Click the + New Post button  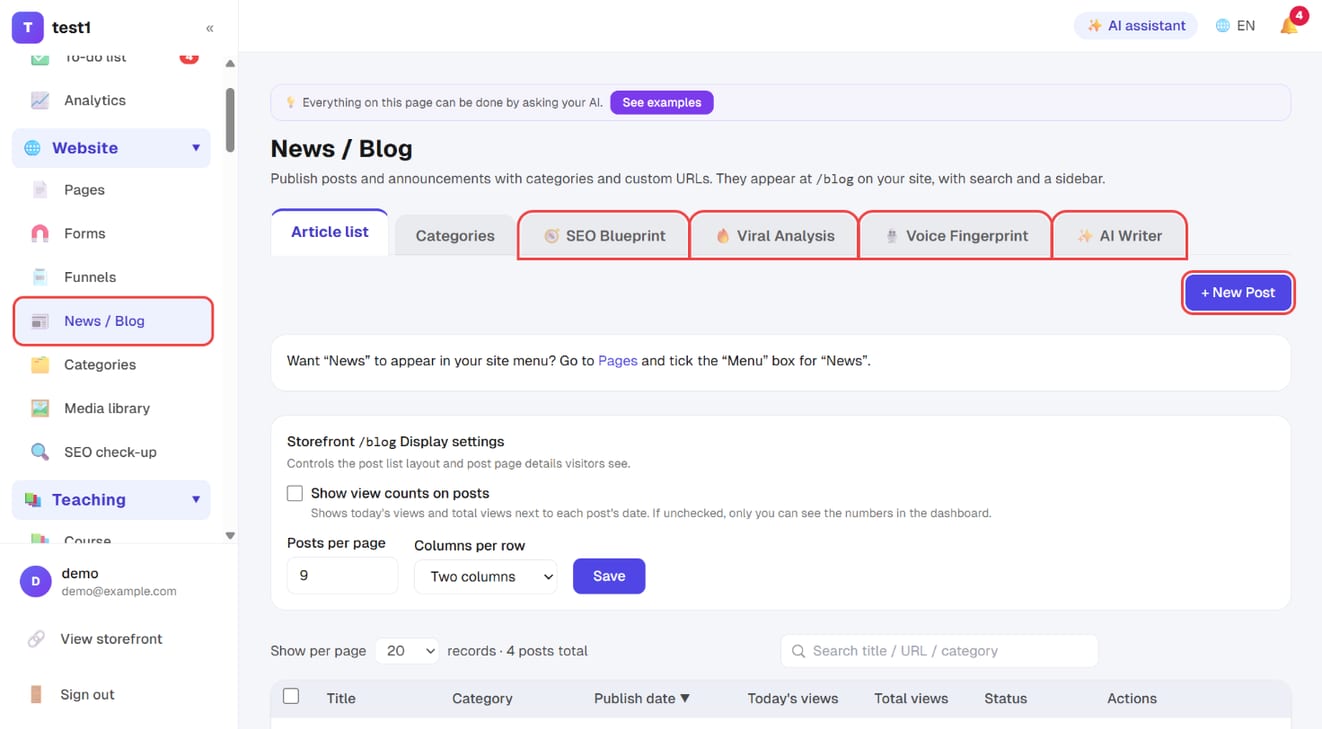(x=1238, y=293)
